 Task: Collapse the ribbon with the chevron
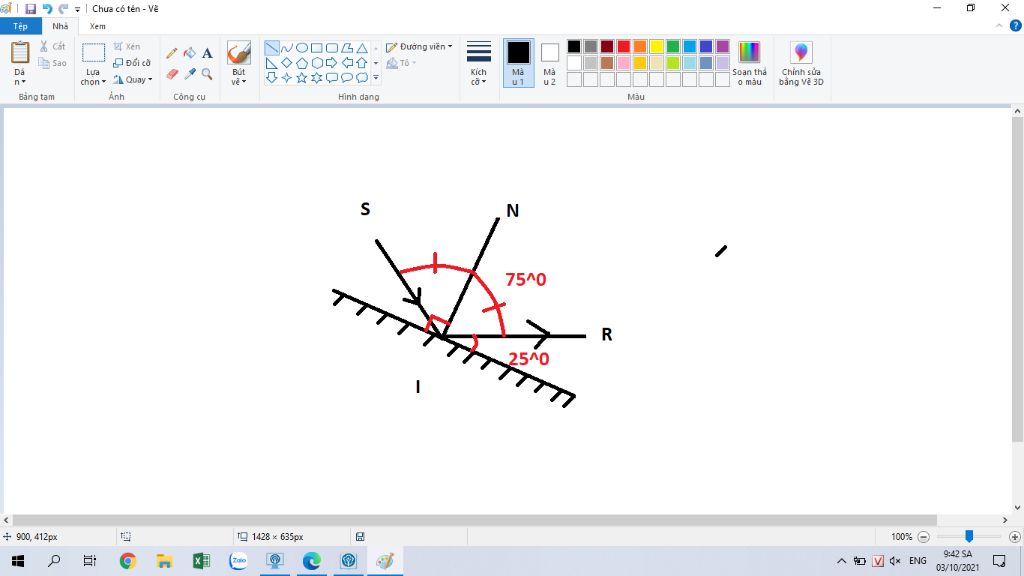[x=999, y=26]
